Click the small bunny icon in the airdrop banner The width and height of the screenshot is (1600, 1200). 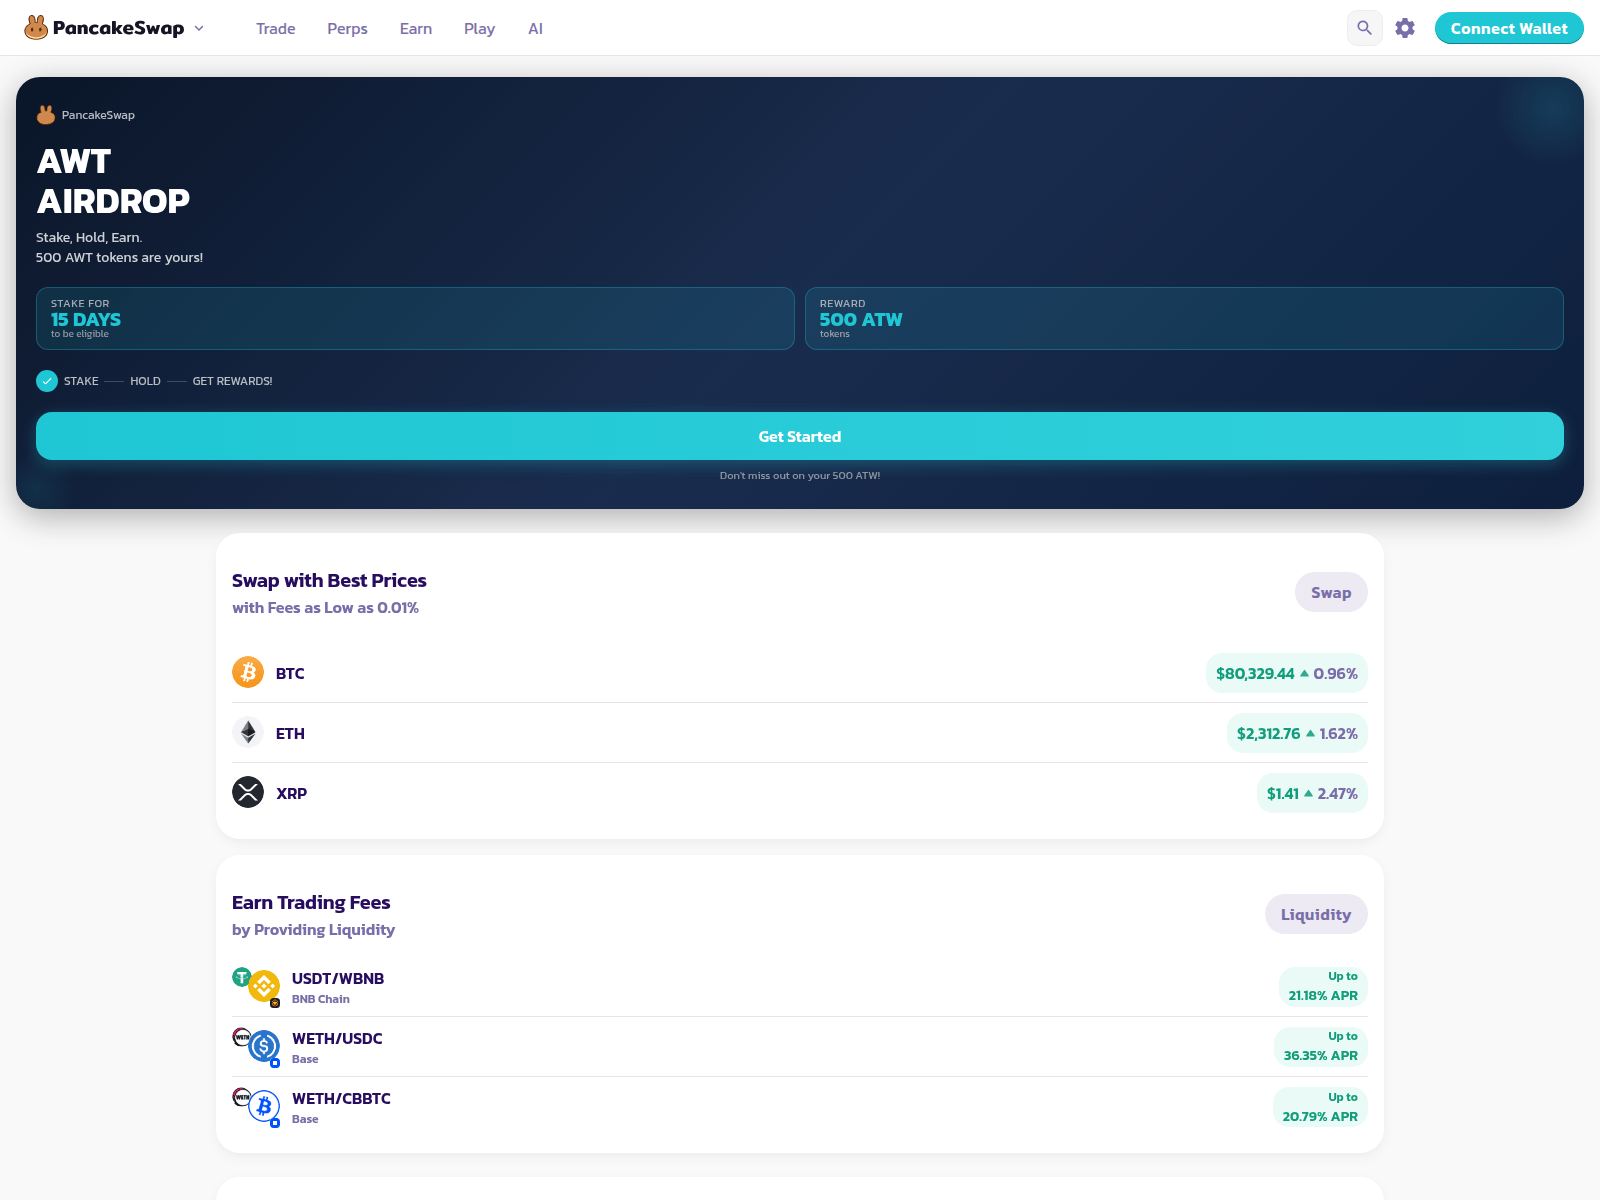(x=46, y=114)
